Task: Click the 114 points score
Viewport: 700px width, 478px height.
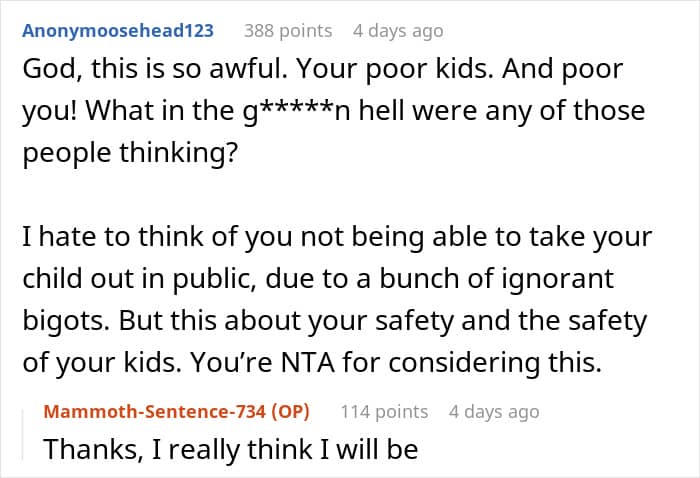Action: coord(384,411)
